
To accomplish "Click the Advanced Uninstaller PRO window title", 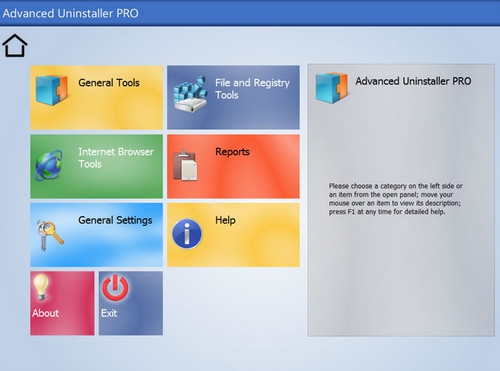I will pyautogui.click(x=70, y=13).
